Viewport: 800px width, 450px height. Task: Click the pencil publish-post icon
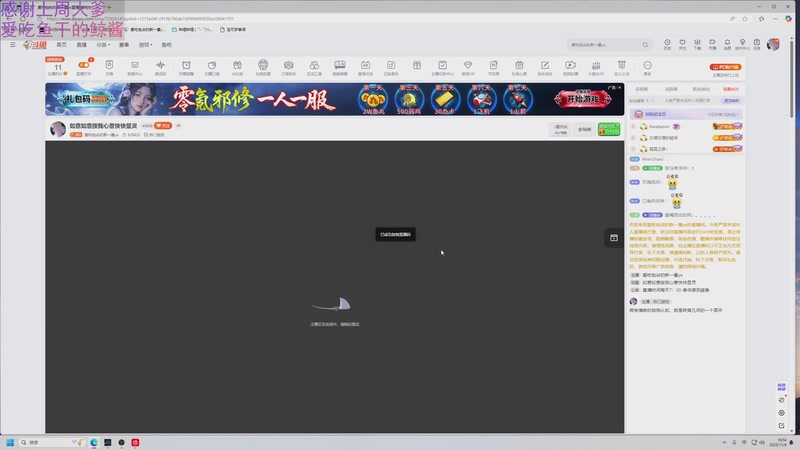(x=545, y=65)
